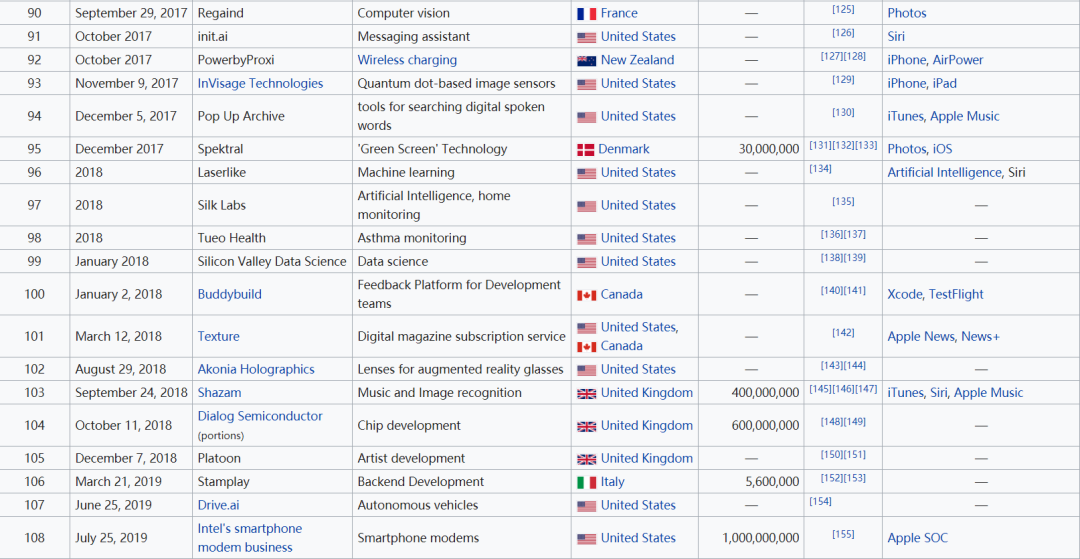
Task: Click the UK flag in Platoon row
Action: pos(586,459)
